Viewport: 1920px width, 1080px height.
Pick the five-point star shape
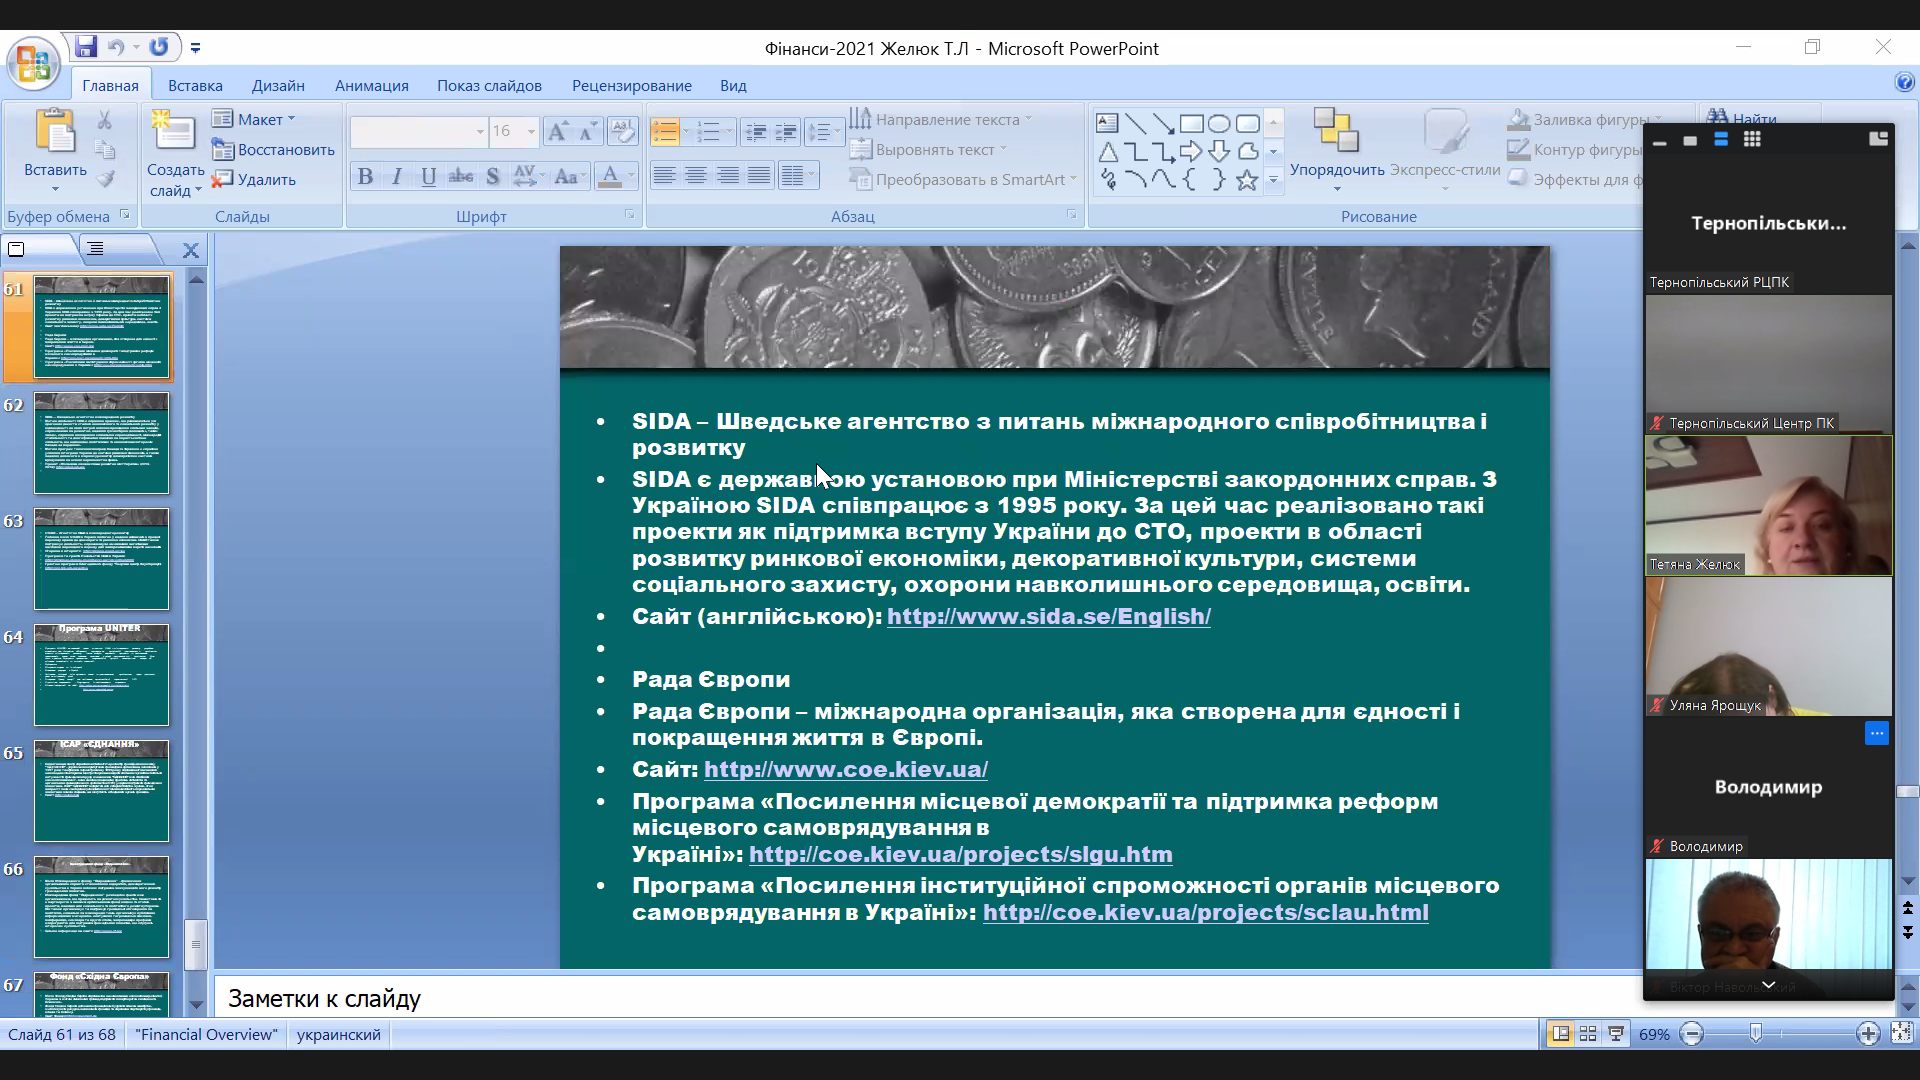1247,180
